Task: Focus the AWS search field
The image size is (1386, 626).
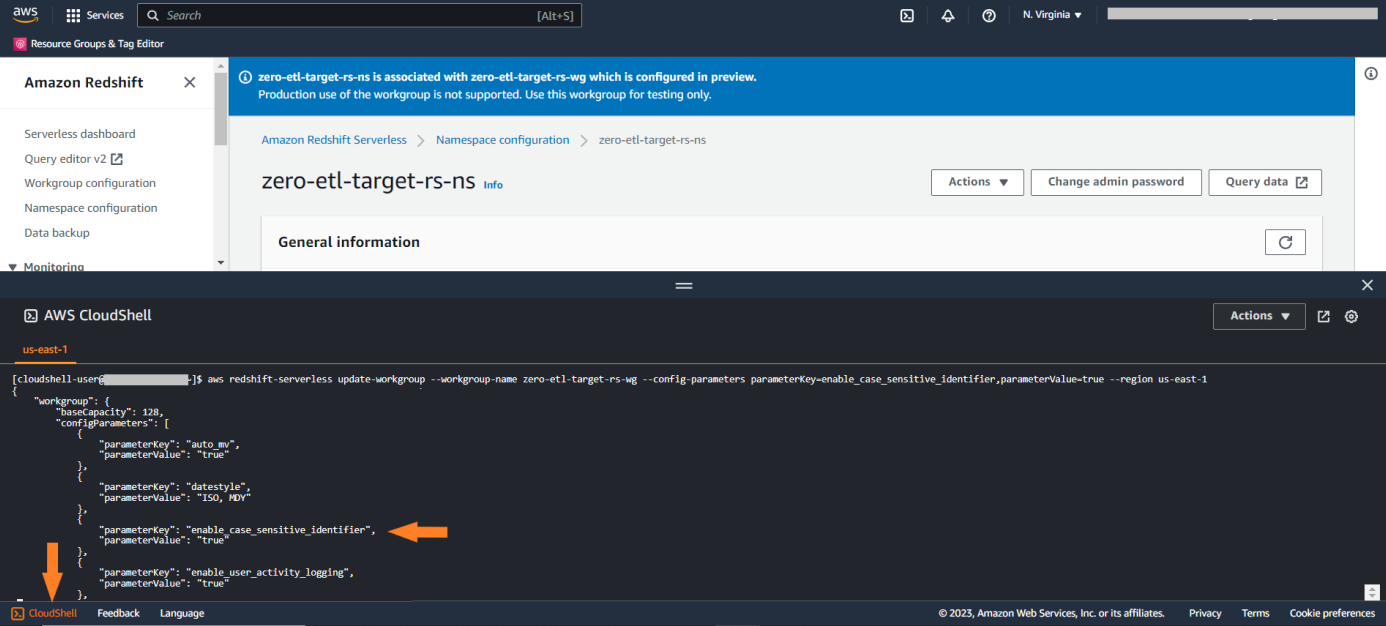Action: [359, 15]
